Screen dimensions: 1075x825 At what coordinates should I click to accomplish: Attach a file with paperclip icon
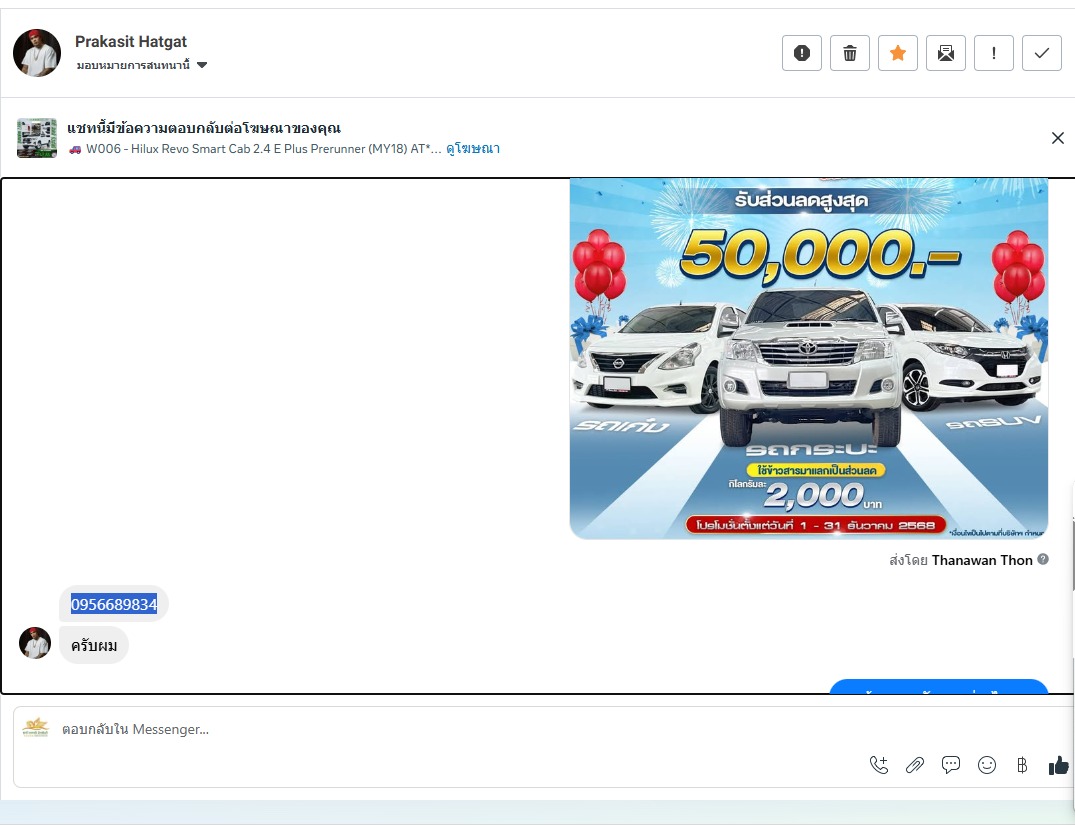915,765
